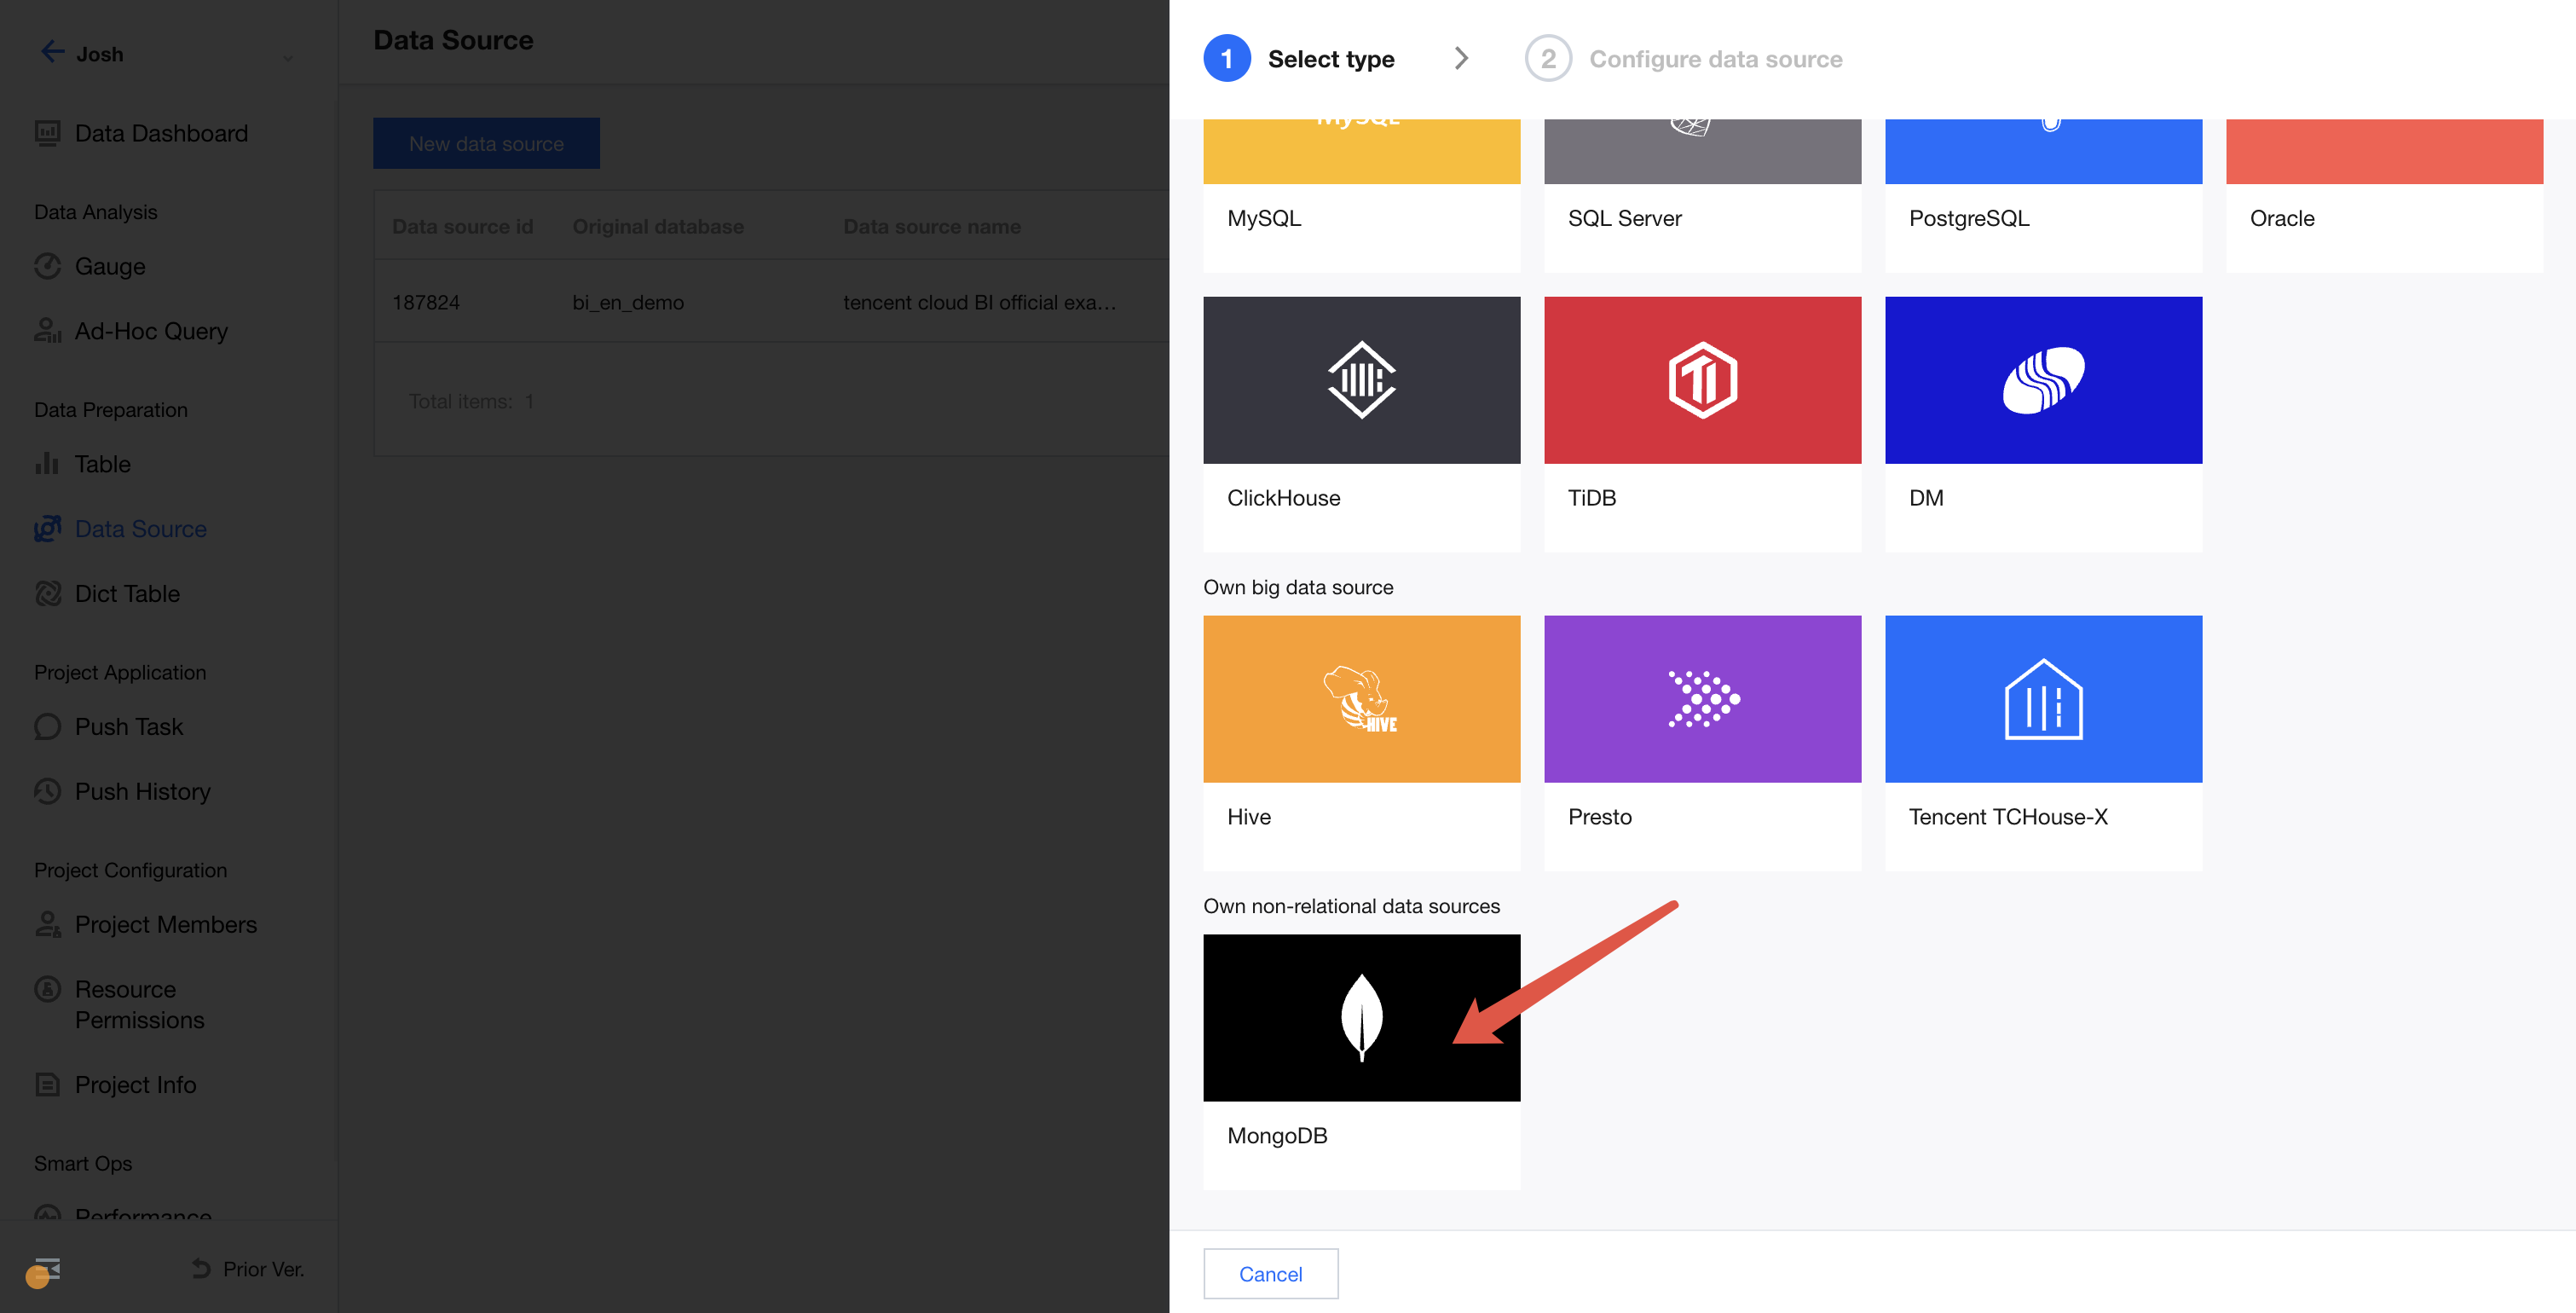Click the New data source button
The width and height of the screenshot is (2576, 1313).
486,143
